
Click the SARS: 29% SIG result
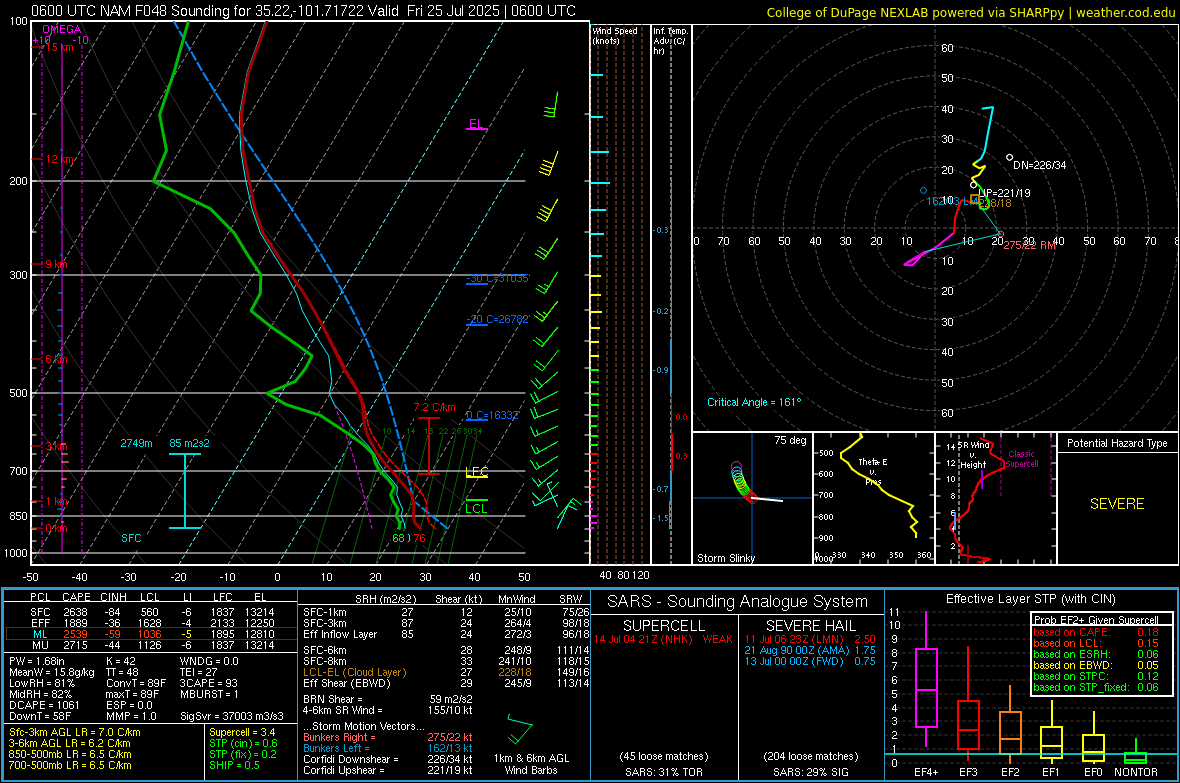pos(810,772)
